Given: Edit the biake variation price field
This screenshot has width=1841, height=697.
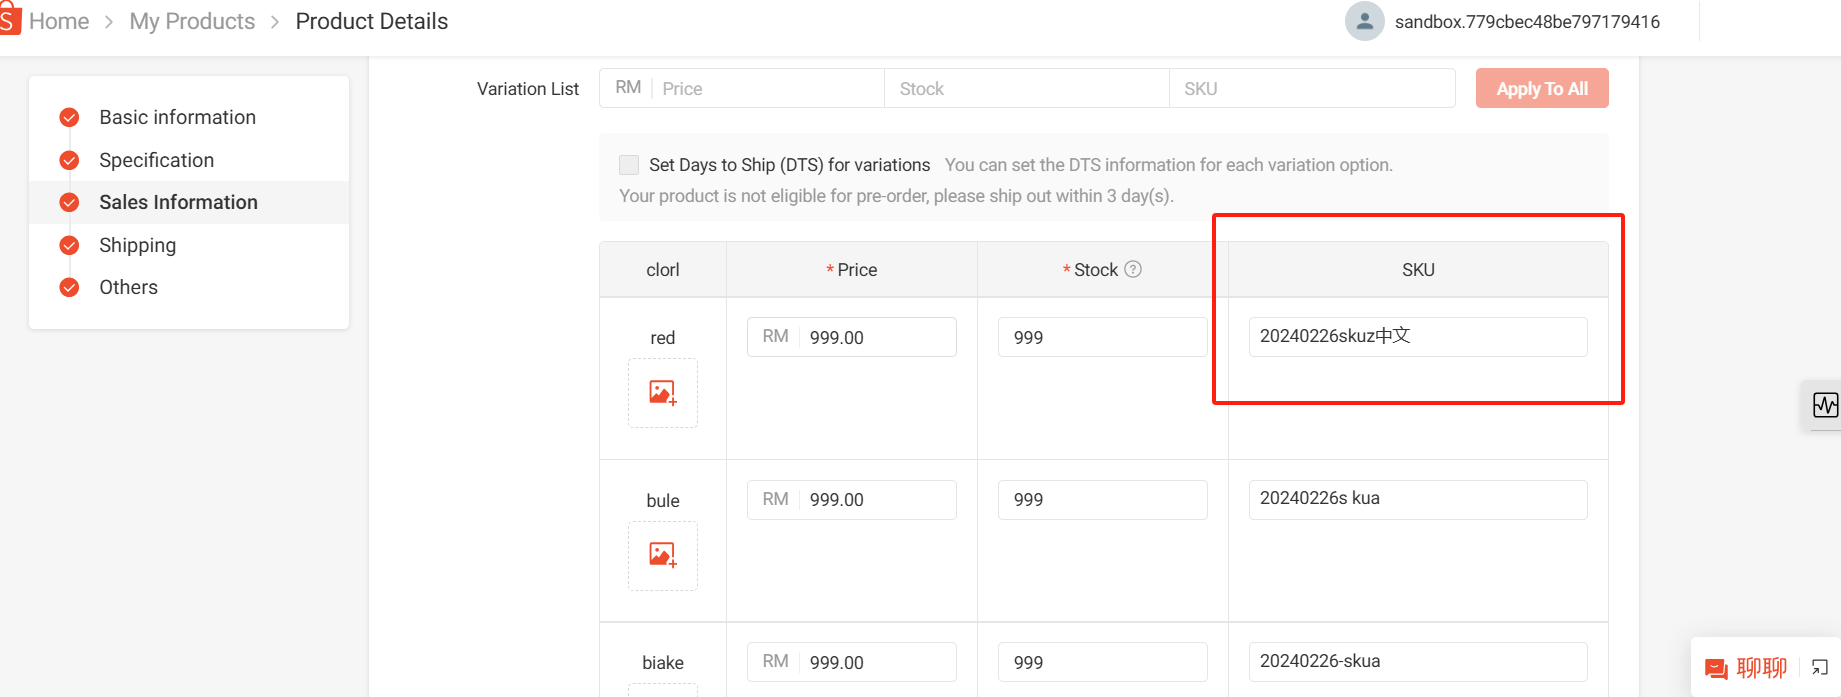Looking at the screenshot, I should point(852,662).
